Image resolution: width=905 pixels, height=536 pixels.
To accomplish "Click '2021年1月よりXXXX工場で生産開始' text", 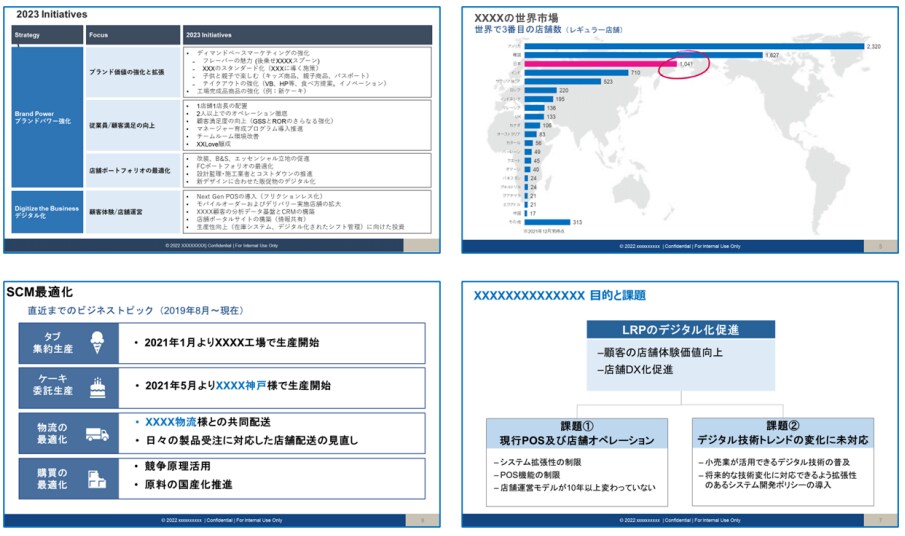I will pyautogui.click(x=231, y=343).
